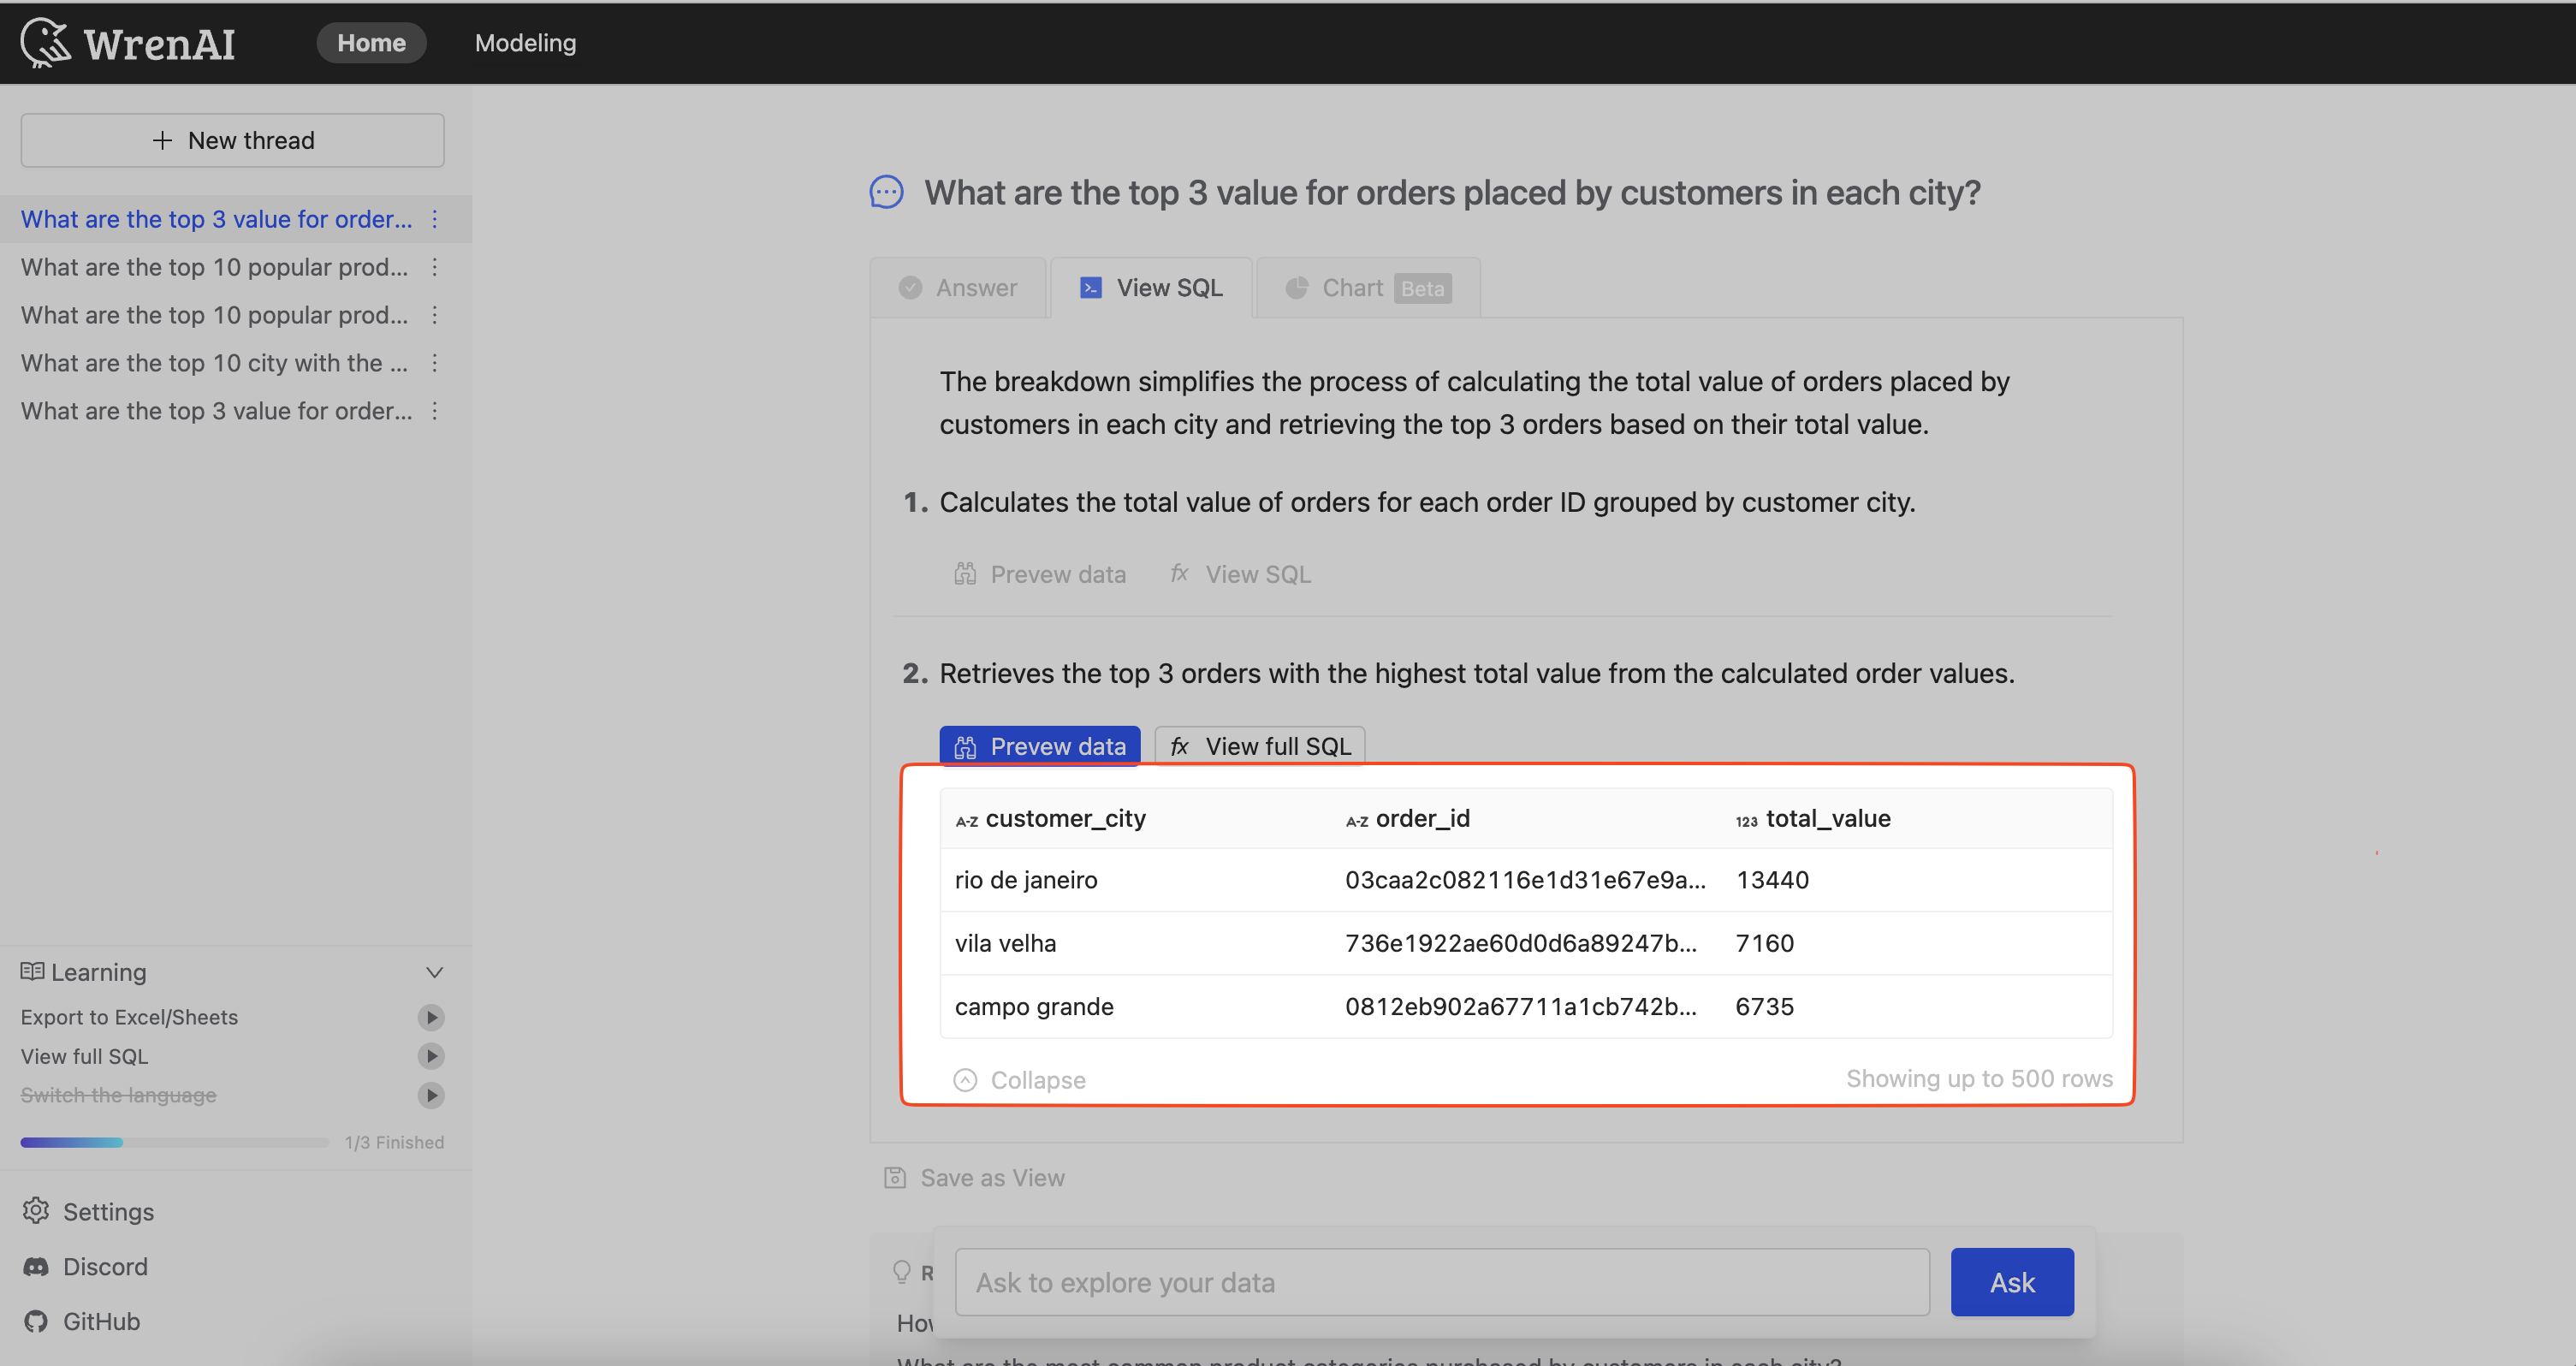2576x1366 pixels.
Task: Click the Save as View disk icon
Action: point(895,1178)
